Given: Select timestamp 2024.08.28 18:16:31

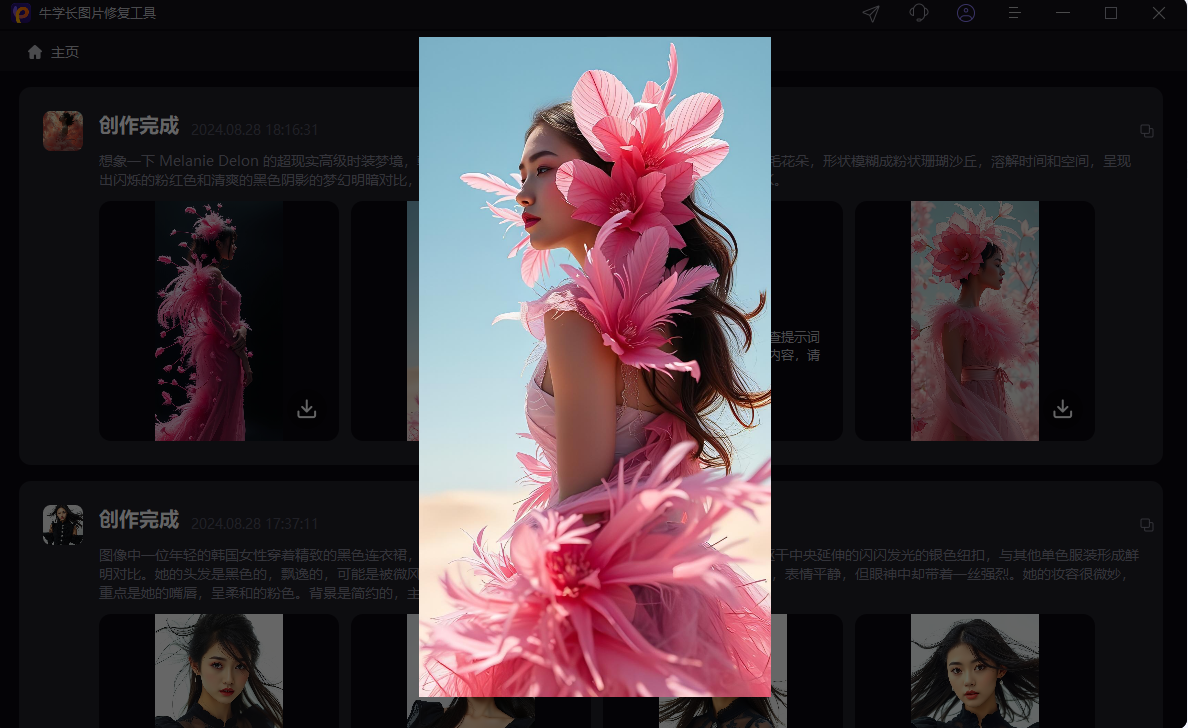Looking at the screenshot, I should coord(255,130).
